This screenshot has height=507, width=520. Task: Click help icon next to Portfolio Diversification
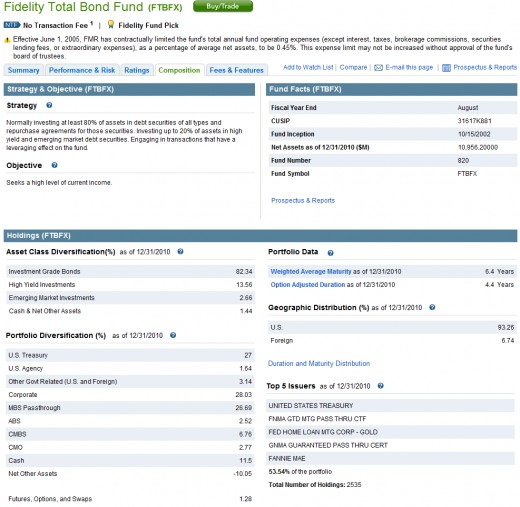tap(173, 335)
